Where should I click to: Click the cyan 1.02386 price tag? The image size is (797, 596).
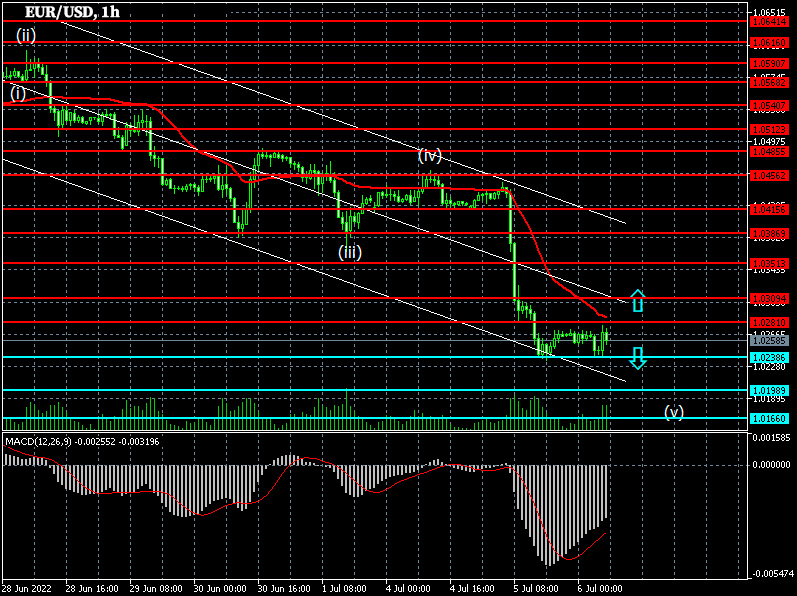point(770,357)
